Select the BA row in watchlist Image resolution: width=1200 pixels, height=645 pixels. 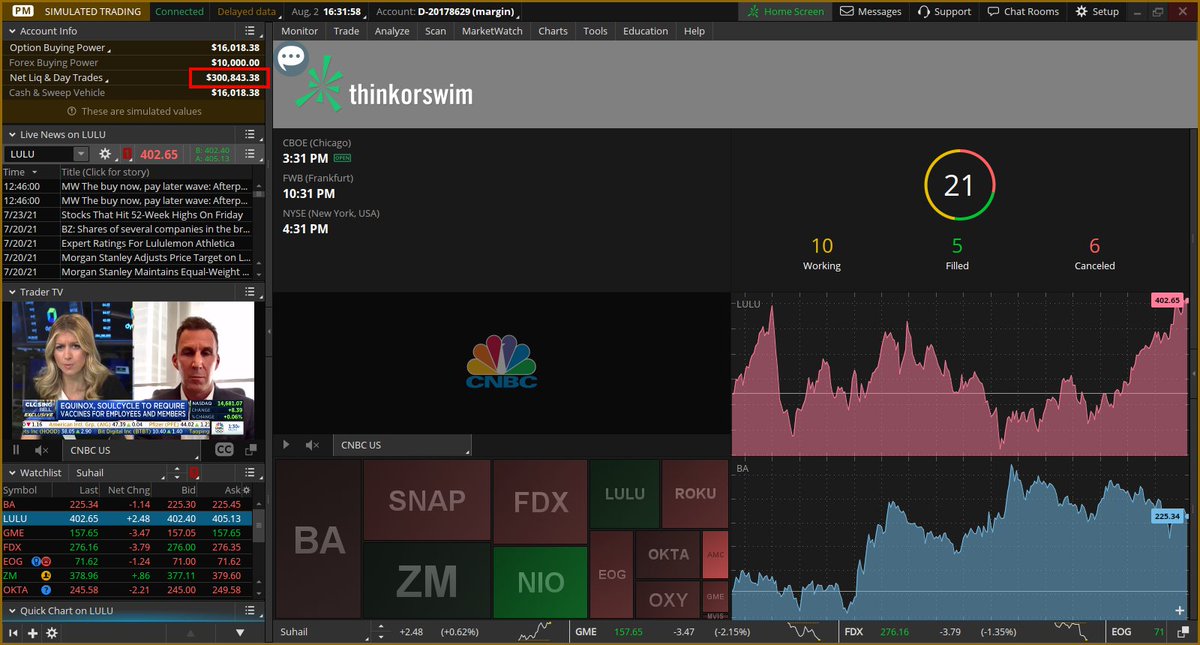(x=126, y=505)
